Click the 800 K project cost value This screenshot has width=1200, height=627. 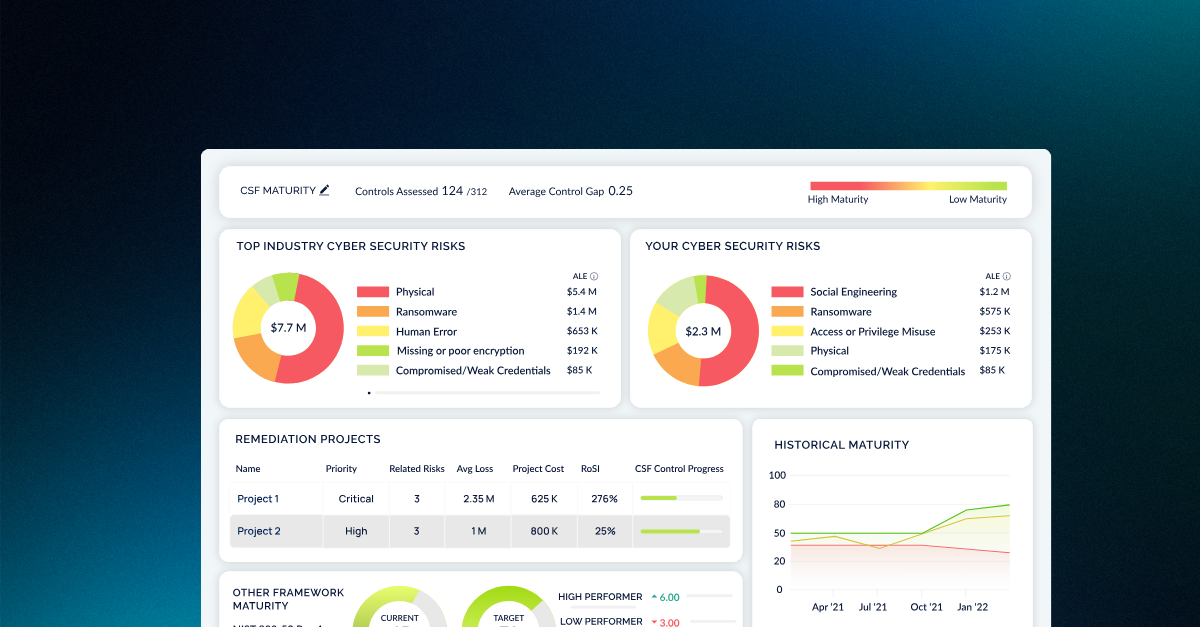544,532
